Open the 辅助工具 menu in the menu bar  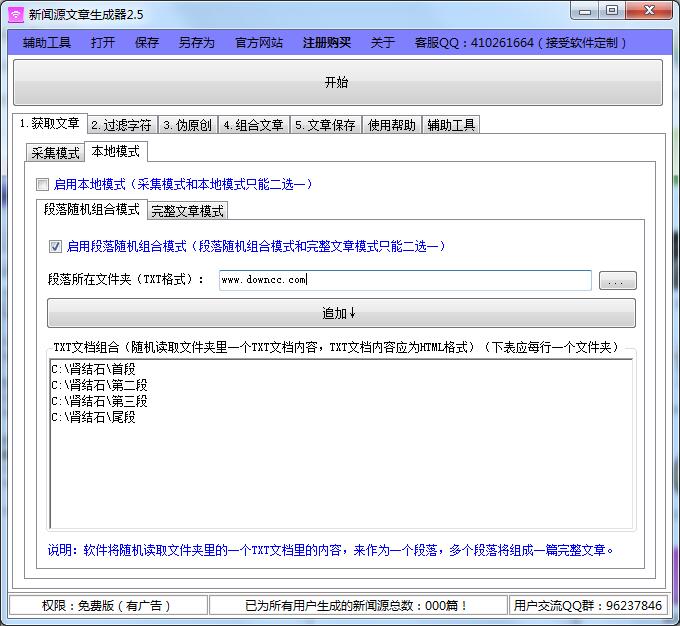click(46, 43)
